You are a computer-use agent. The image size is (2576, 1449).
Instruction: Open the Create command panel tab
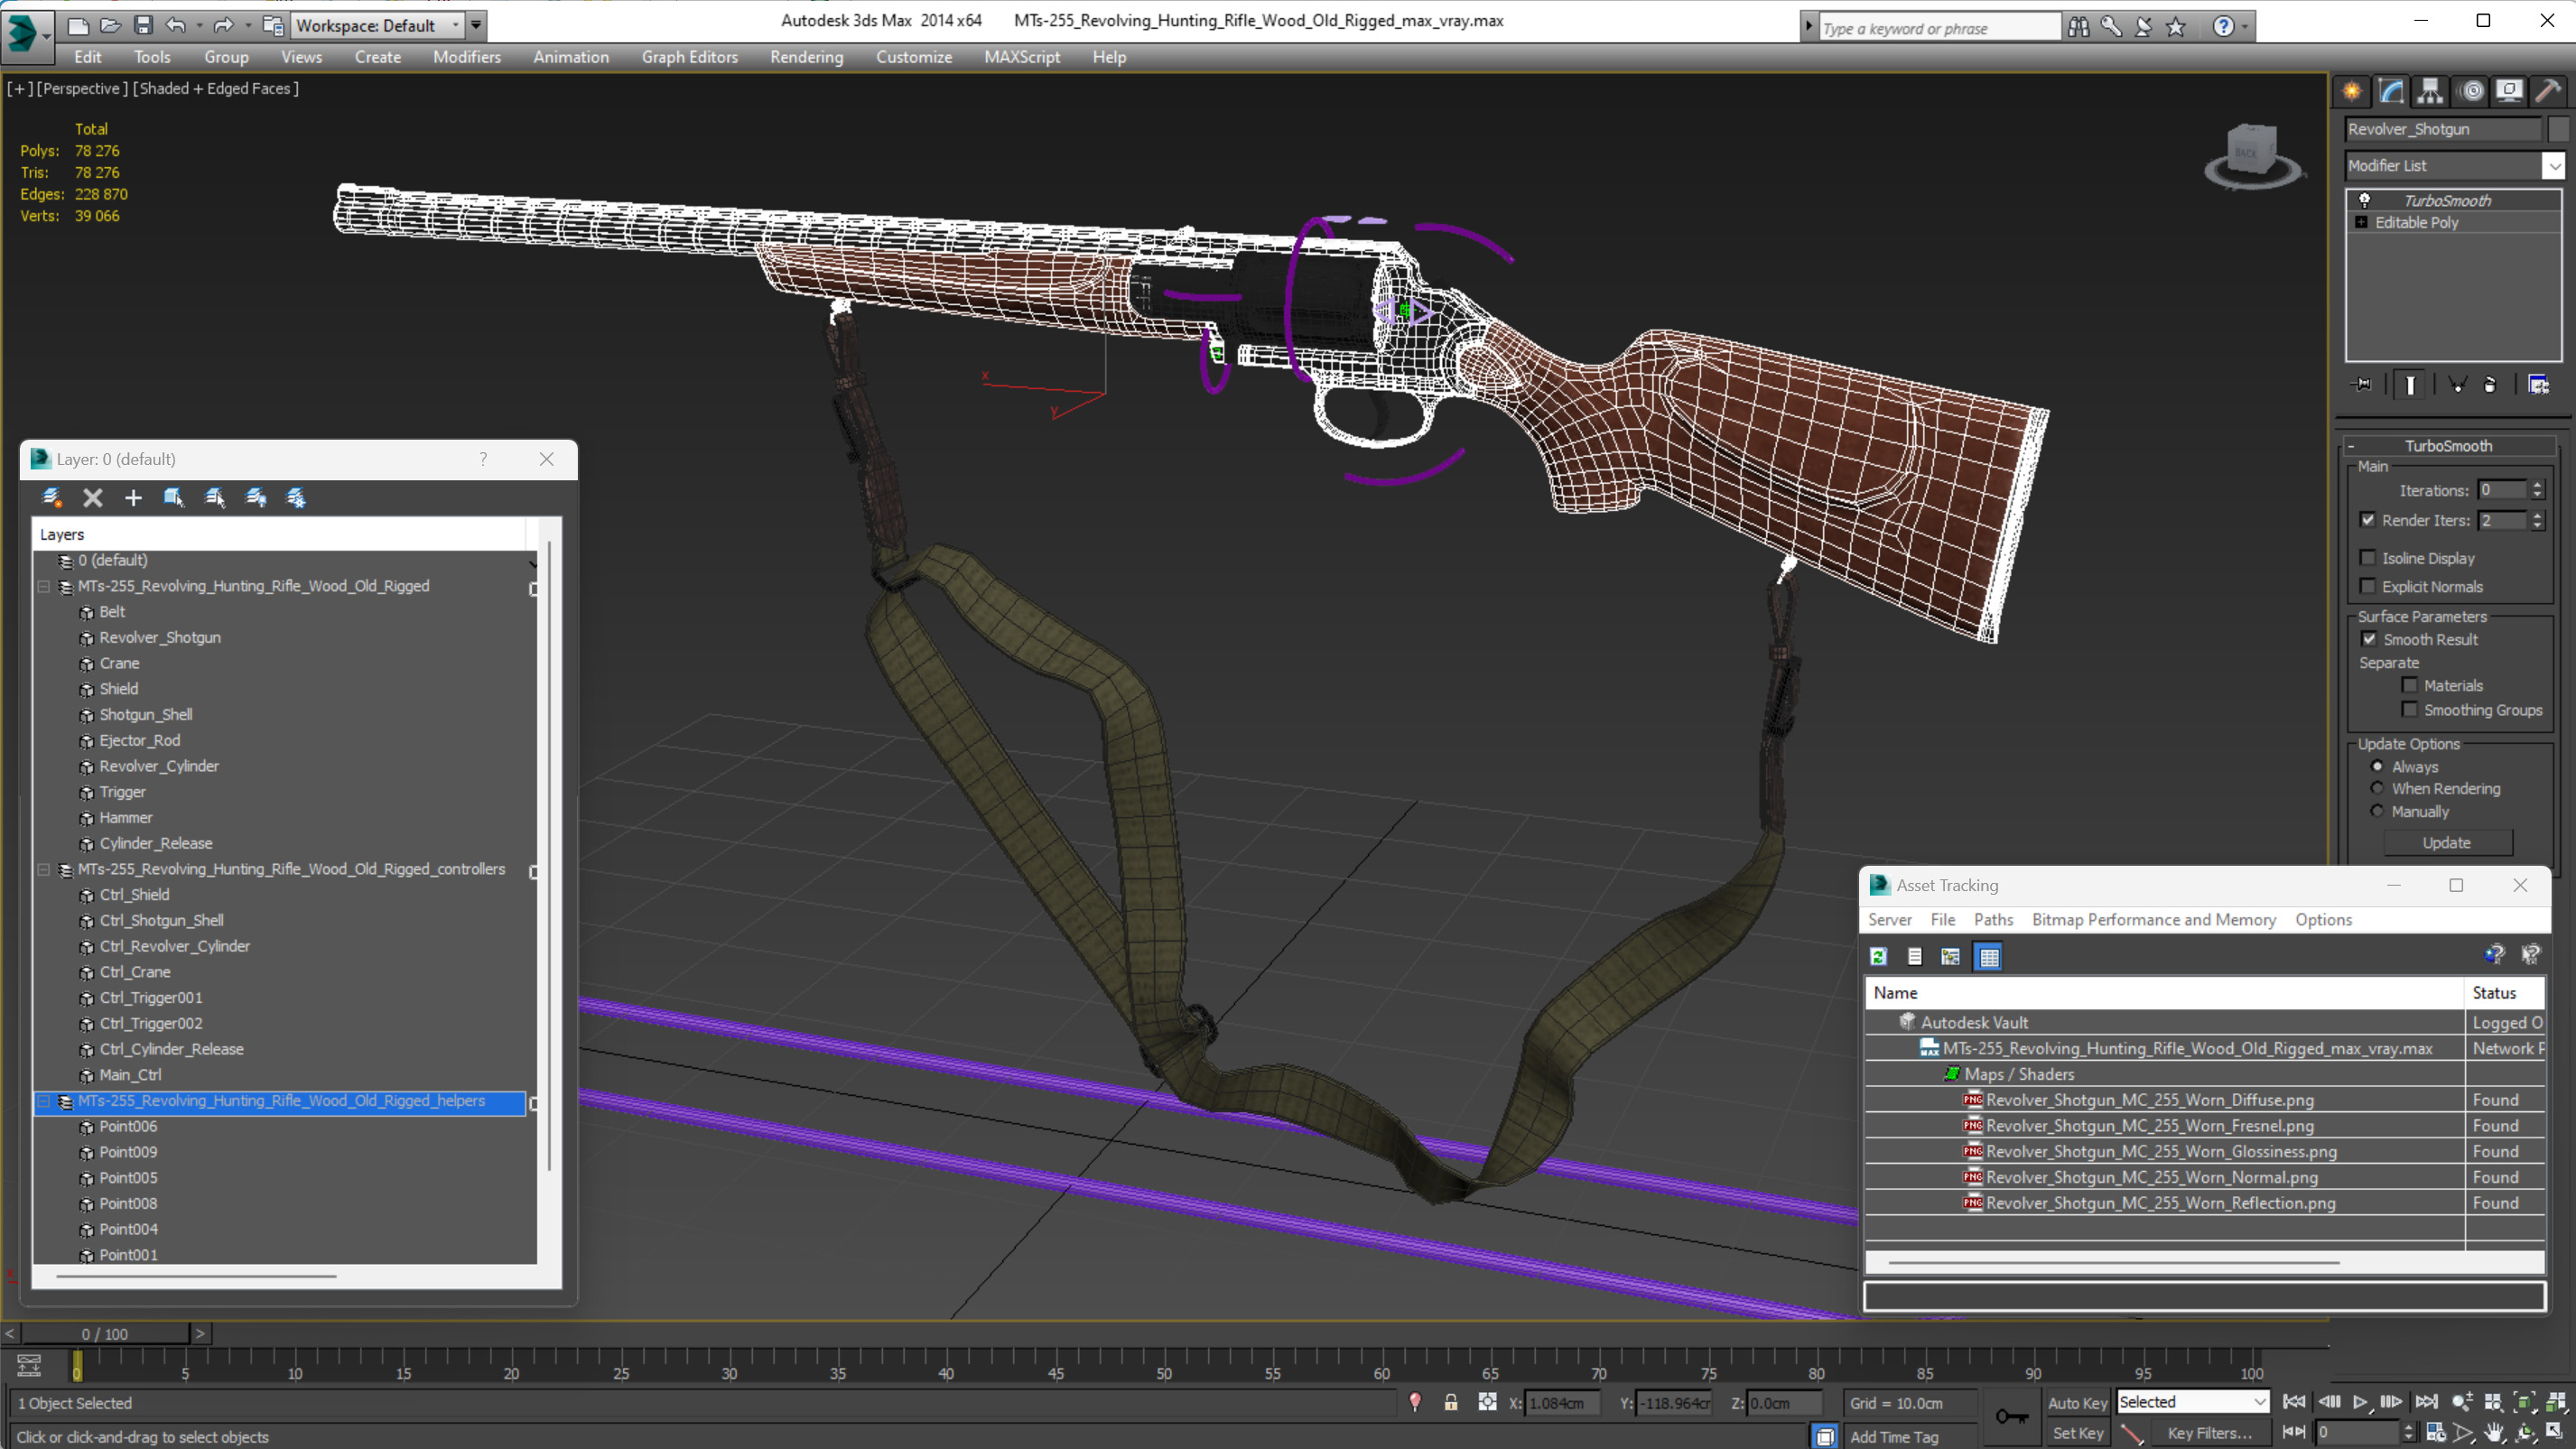point(2352,91)
